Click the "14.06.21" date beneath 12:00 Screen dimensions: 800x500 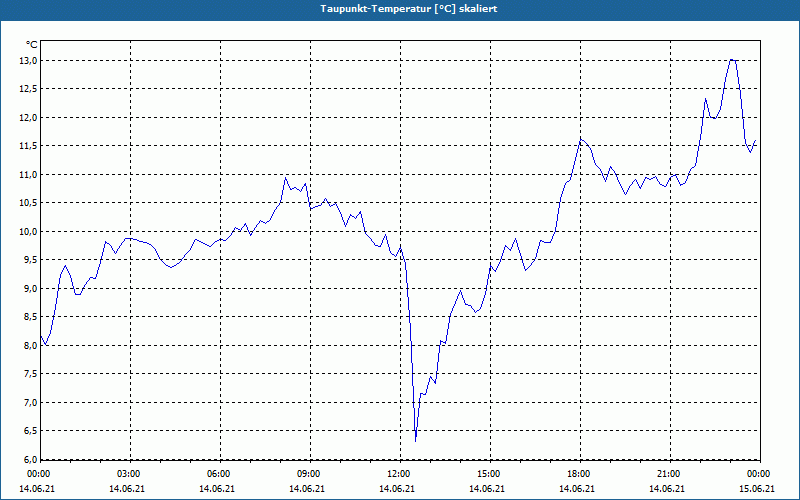397,488
